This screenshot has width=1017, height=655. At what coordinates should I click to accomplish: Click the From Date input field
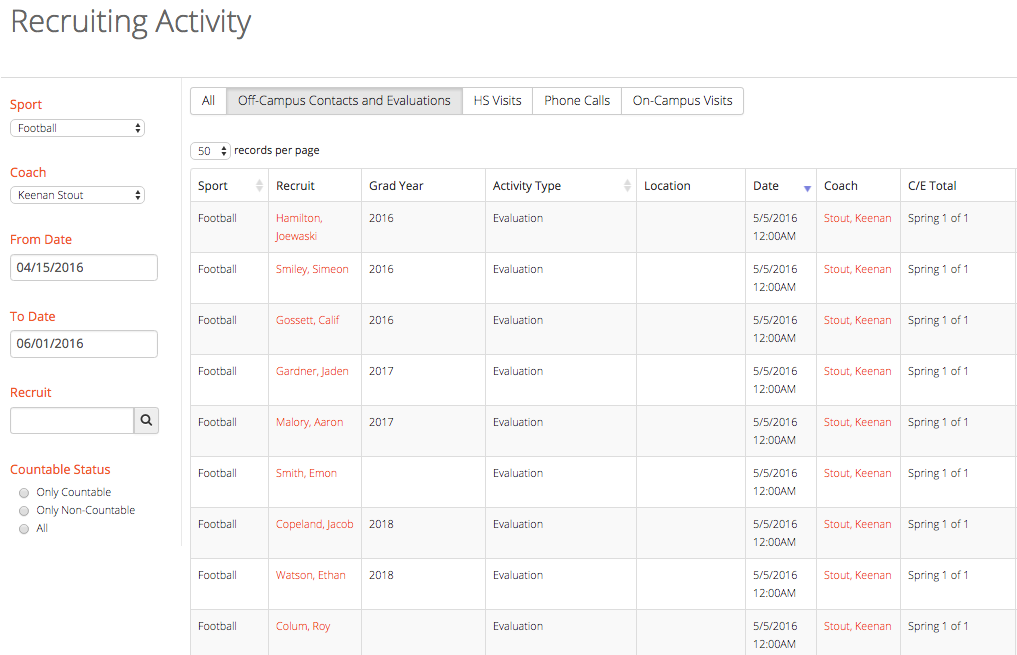click(84, 267)
